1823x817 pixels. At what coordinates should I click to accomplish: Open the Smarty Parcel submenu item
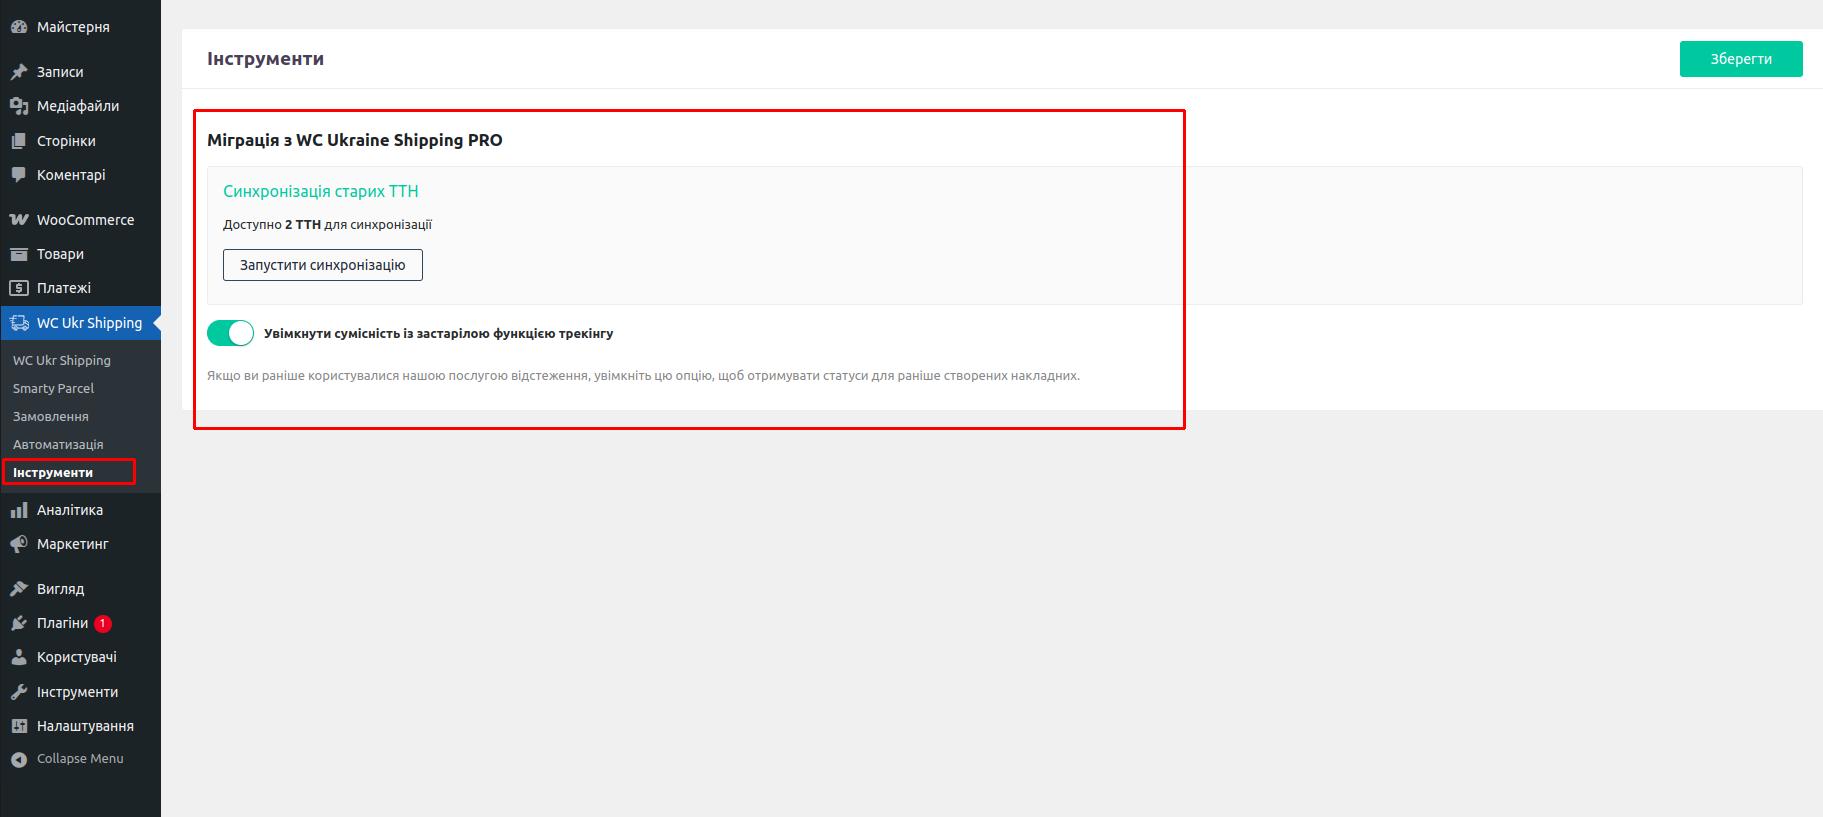coord(53,388)
